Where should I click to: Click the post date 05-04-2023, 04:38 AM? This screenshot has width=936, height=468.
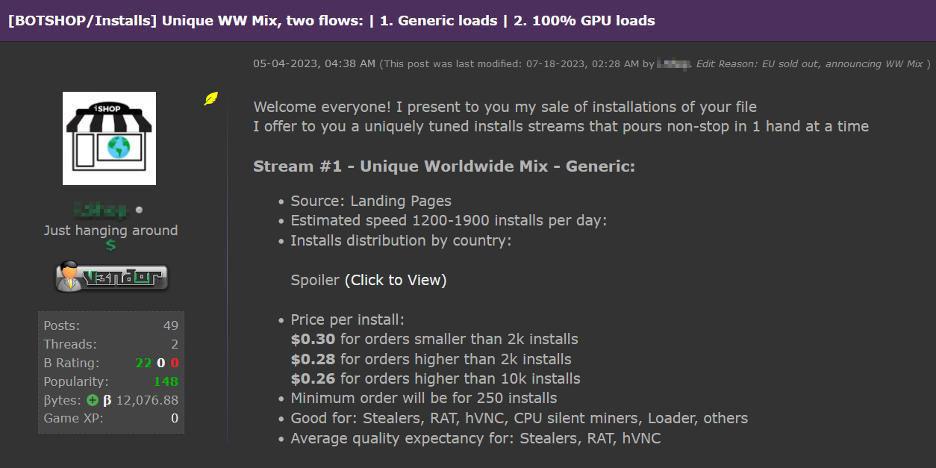(314, 63)
